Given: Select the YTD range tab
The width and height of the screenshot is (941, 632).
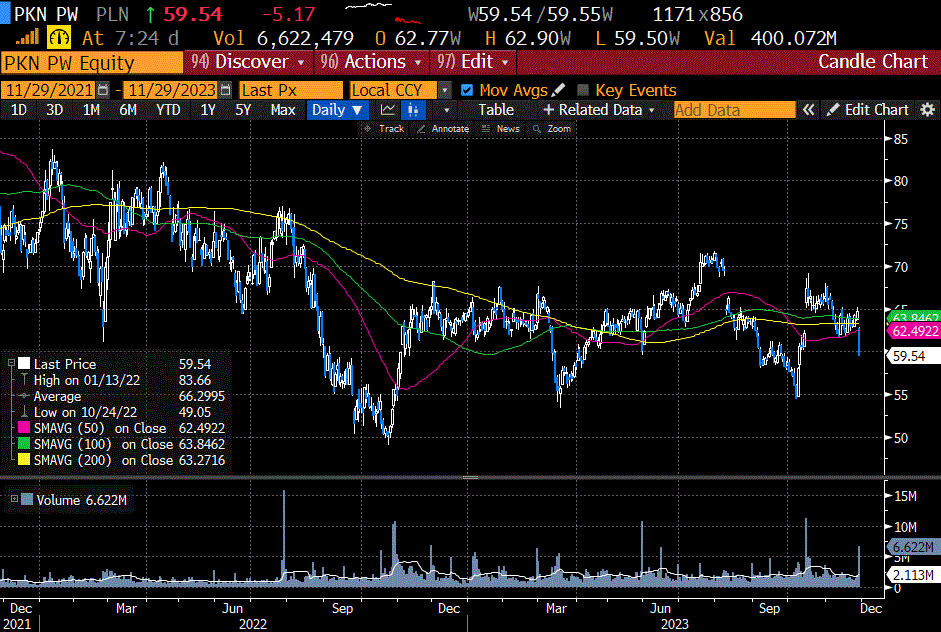Looking at the screenshot, I should pyautogui.click(x=168, y=110).
